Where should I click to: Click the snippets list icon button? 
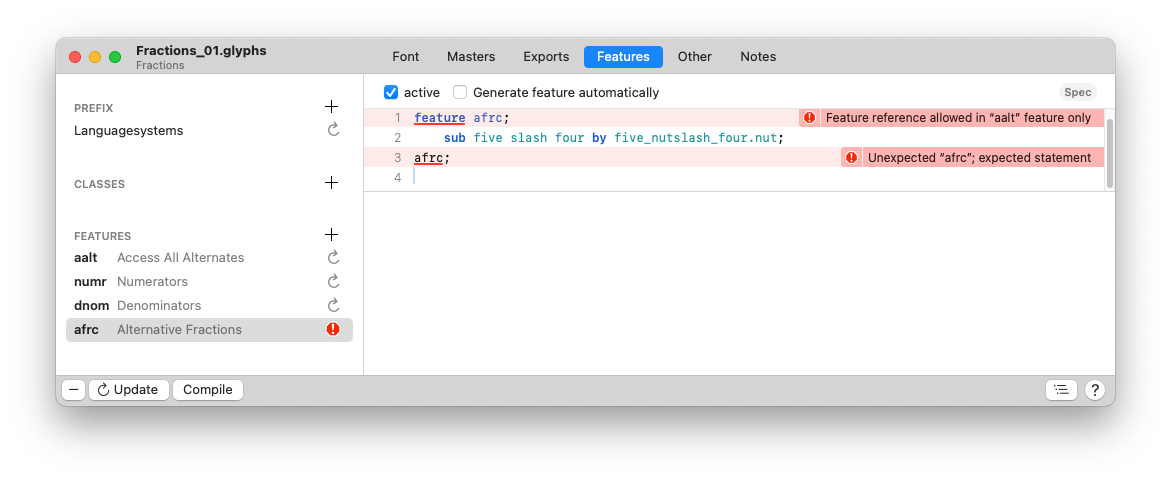pos(1061,390)
